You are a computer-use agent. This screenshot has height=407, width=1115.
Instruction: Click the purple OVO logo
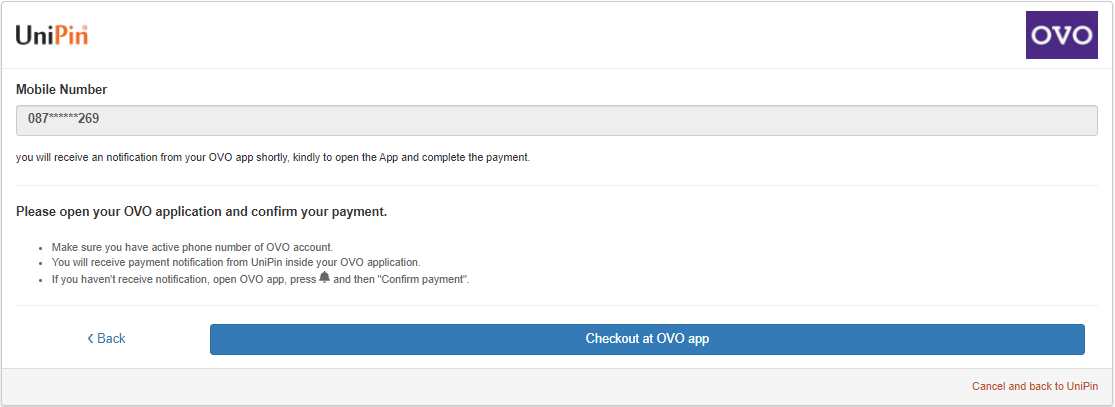pyautogui.click(x=1062, y=35)
